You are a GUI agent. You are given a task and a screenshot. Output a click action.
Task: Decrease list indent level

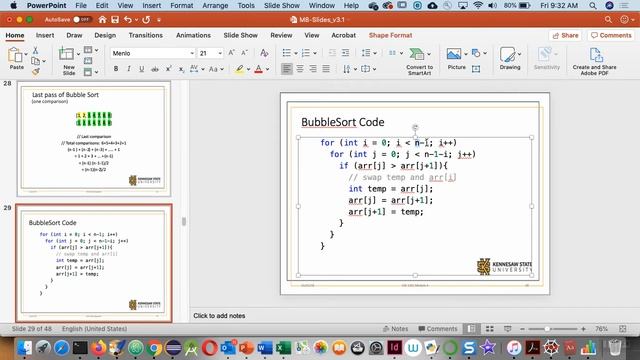coord(332,53)
